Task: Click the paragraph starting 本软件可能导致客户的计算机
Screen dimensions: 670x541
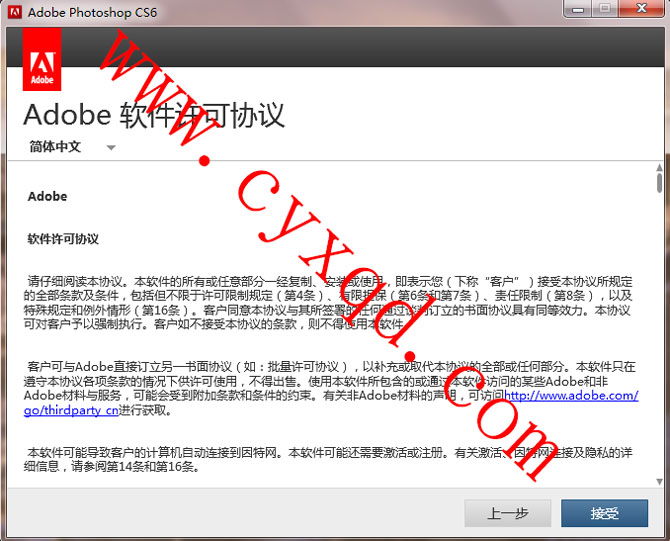Action: (x=328, y=459)
